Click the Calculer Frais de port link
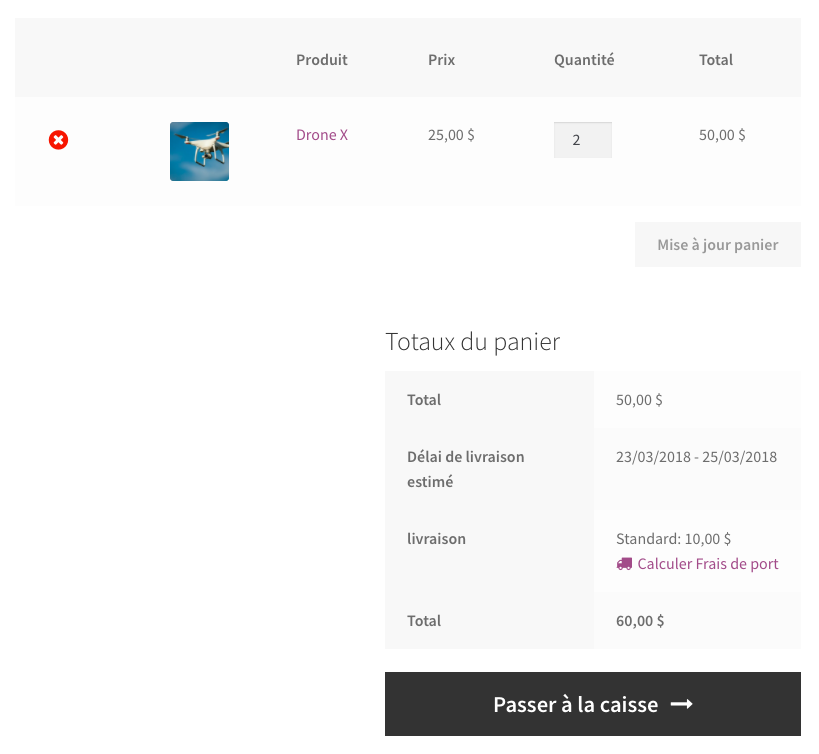The width and height of the screenshot is (819, 754). pos(707,564)
